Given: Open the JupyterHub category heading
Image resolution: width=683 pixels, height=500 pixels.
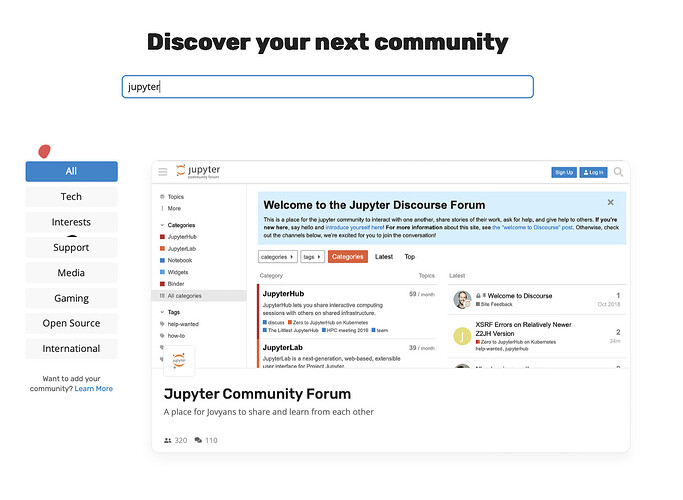Looking at the screenshot, I should (x=284, y=294).
